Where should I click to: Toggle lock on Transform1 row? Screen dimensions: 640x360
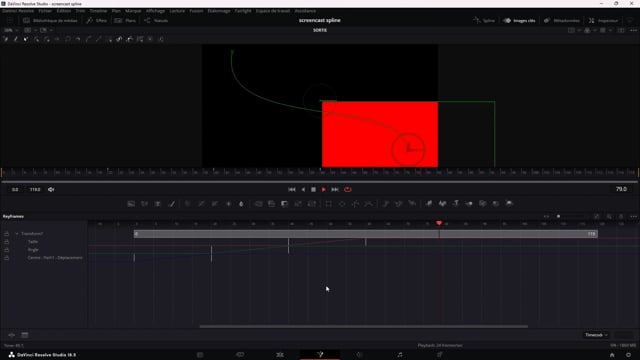point(7,234)
